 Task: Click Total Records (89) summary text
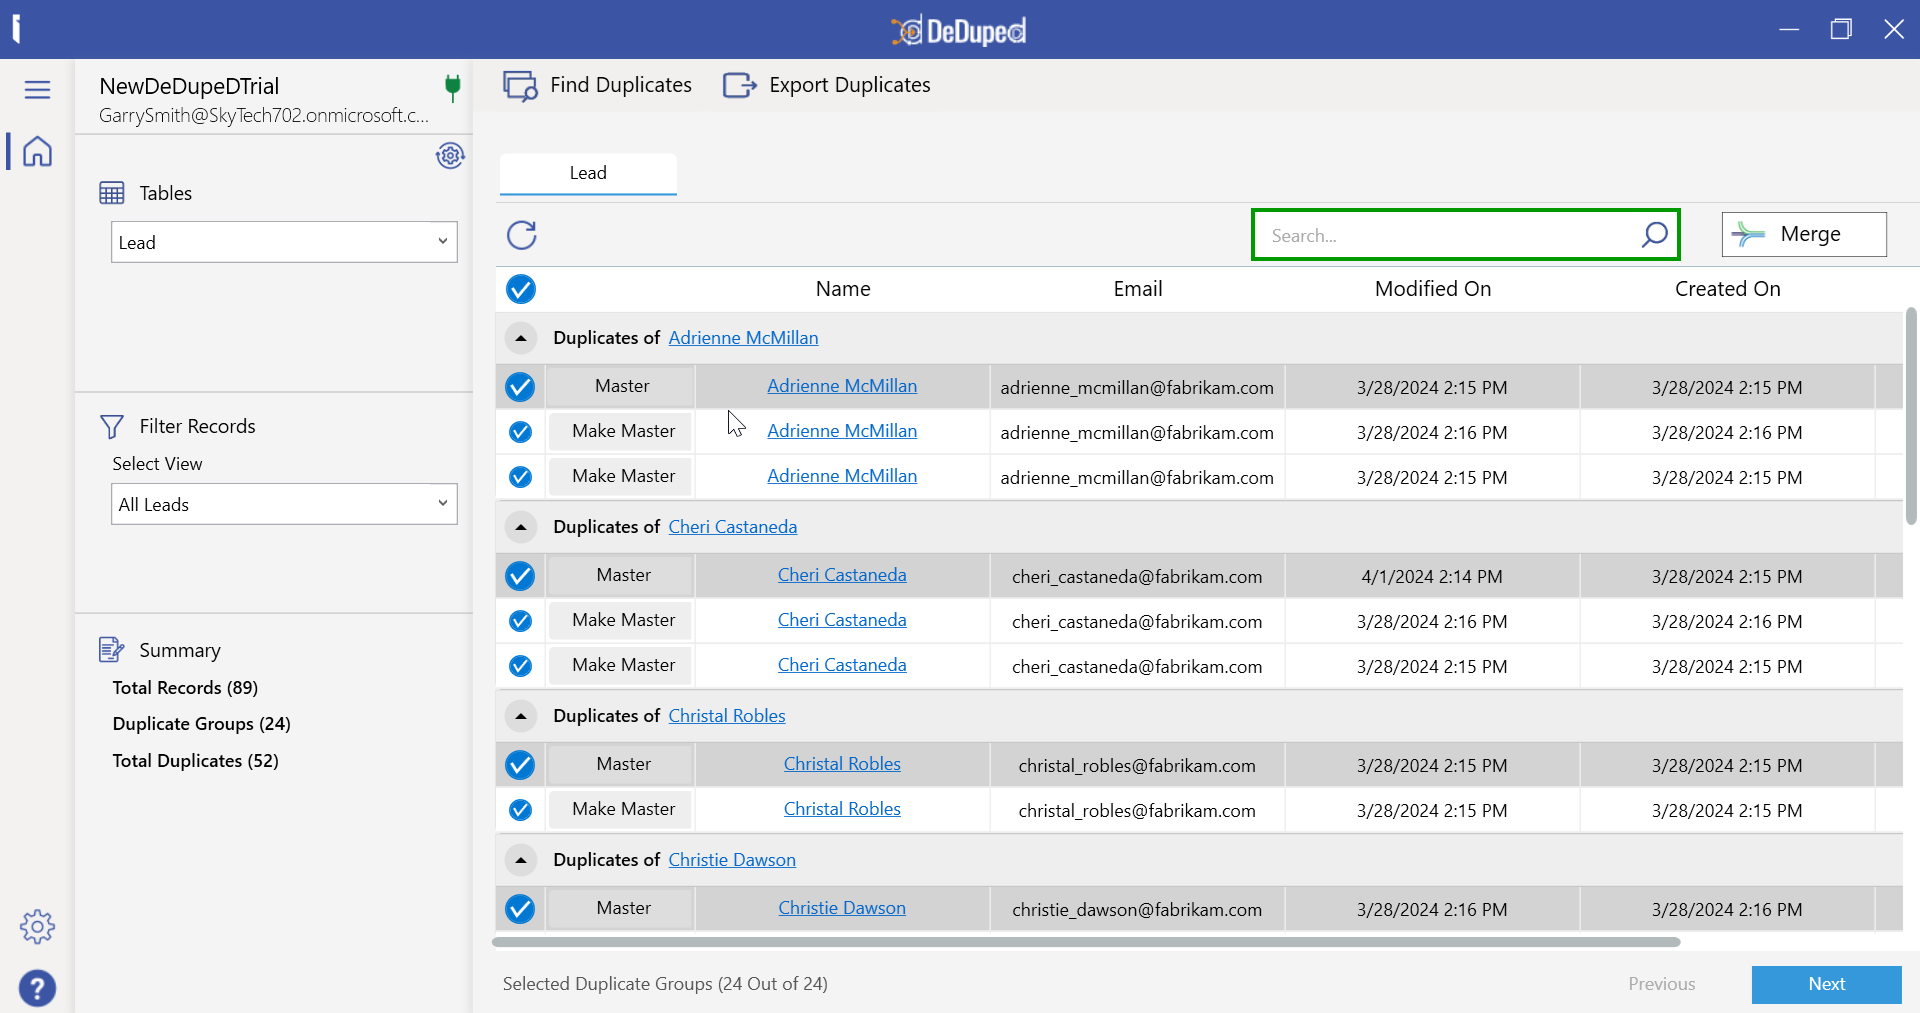tap(185, 688)
